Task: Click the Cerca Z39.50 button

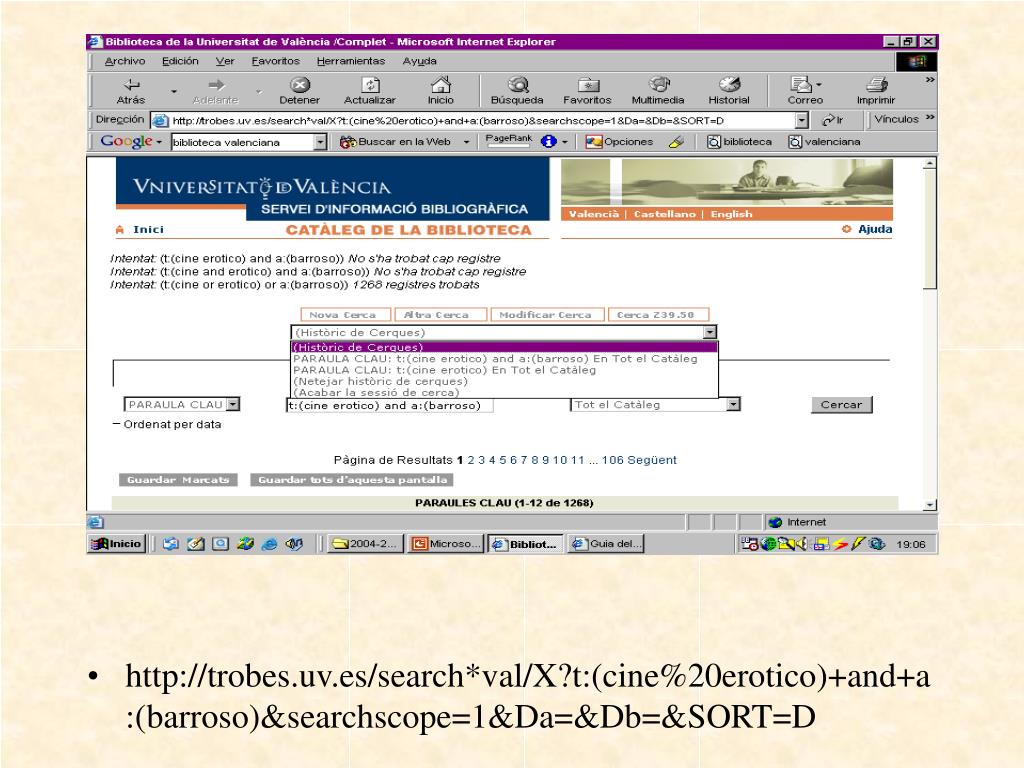Action: (x=658, y=315)
